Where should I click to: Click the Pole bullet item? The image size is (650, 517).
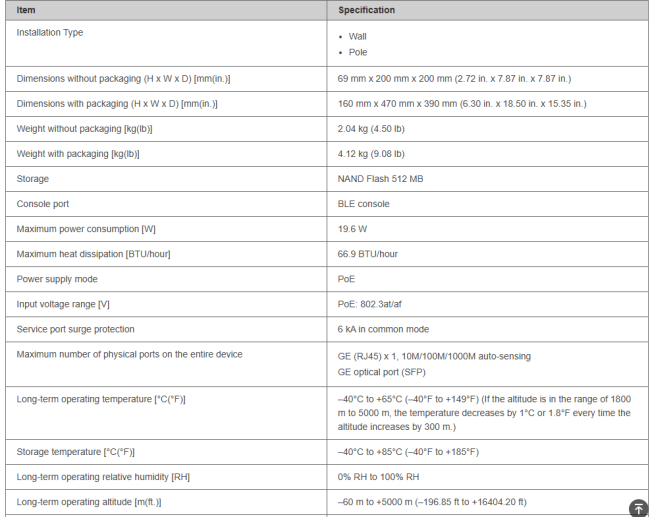357,52
